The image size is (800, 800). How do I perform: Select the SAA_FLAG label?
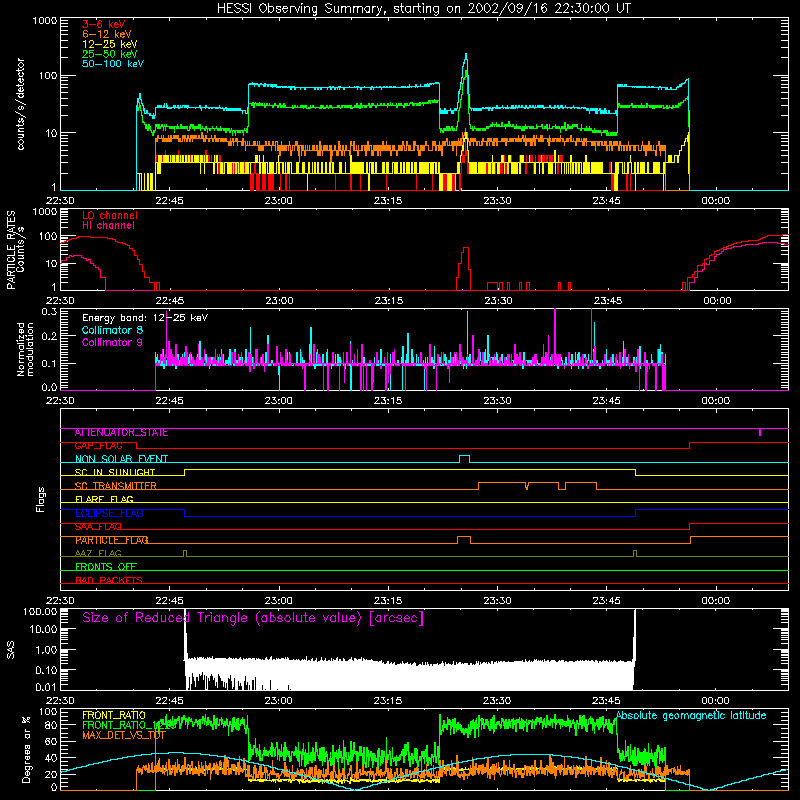98,527
